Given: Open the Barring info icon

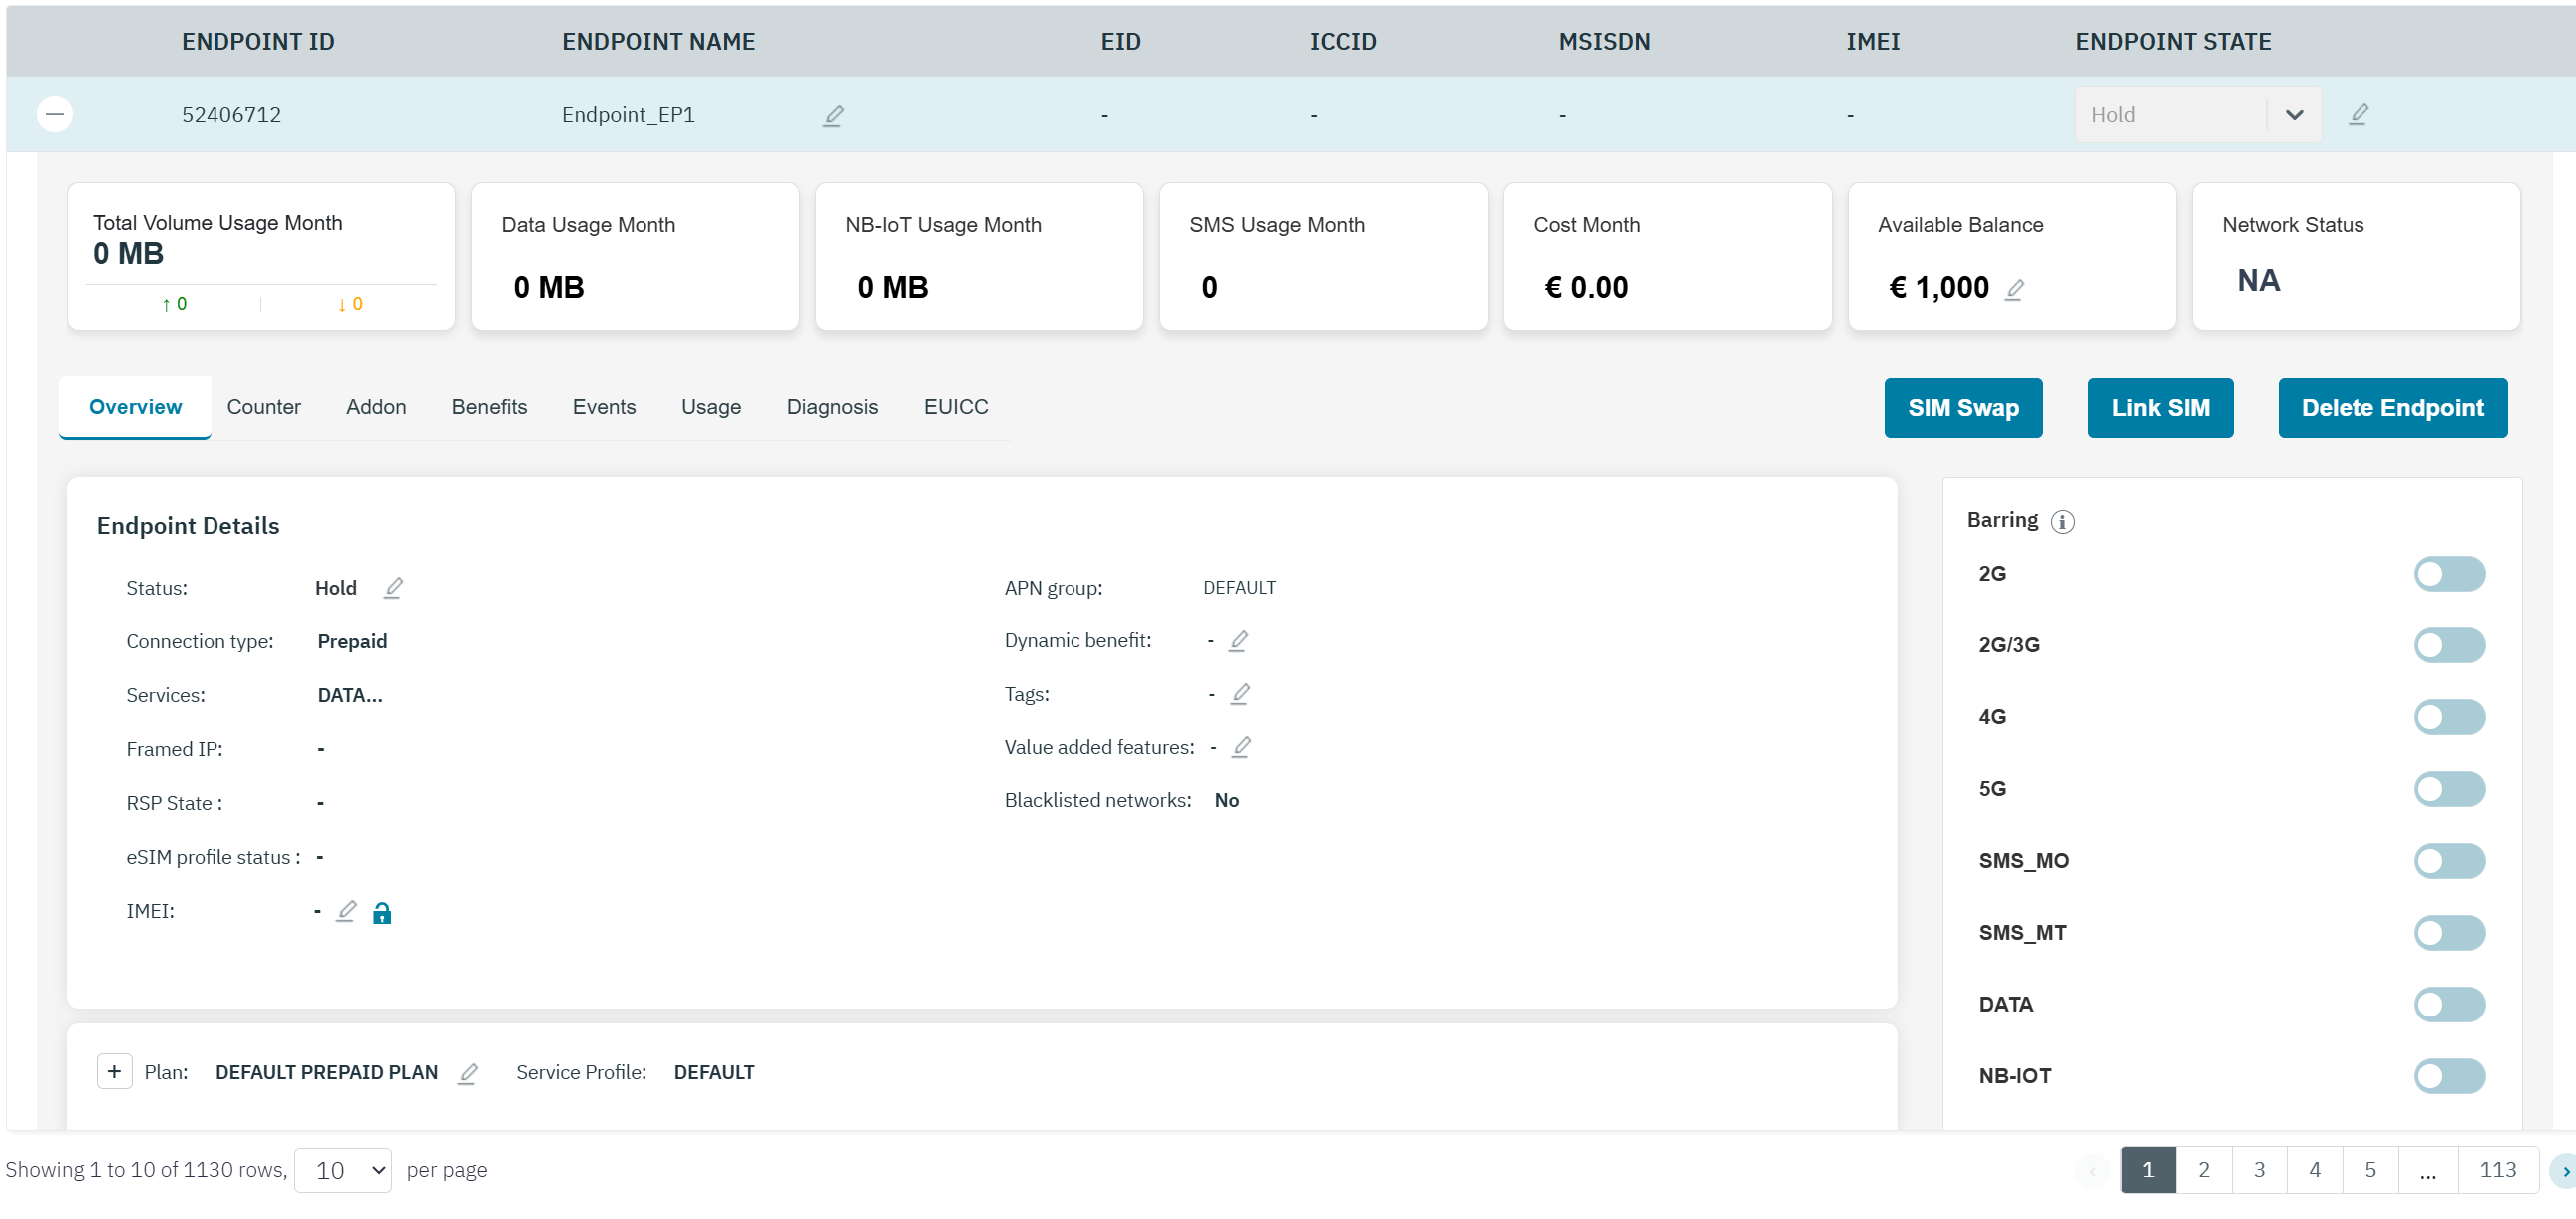Looking at the screenshot, I should (x=2063, y=521).
